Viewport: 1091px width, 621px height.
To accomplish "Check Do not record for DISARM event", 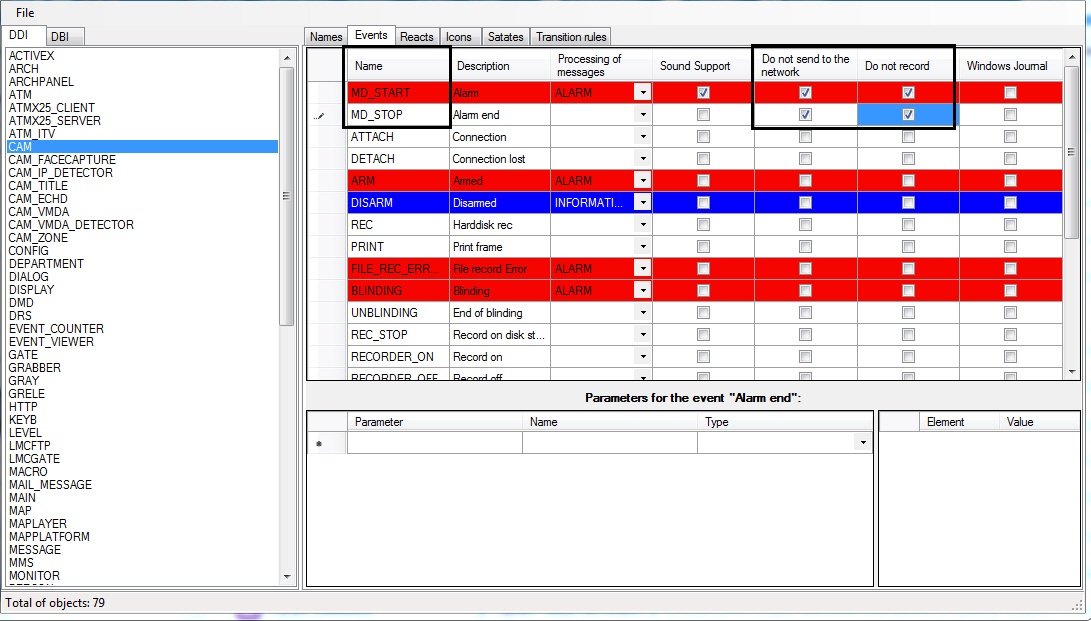I will 907,203.
